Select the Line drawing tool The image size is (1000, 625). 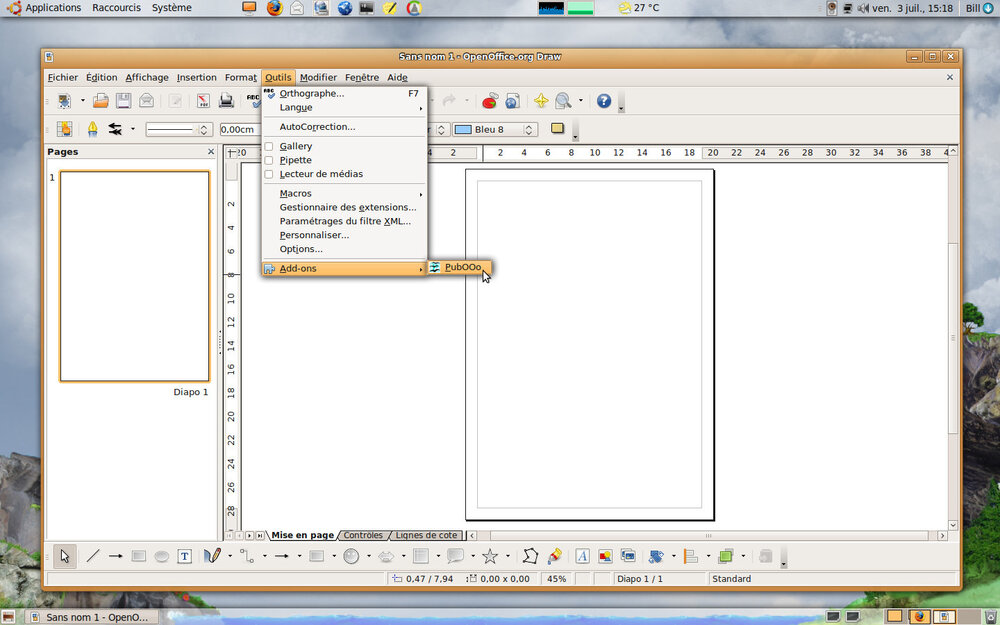[x=92, y=556]
